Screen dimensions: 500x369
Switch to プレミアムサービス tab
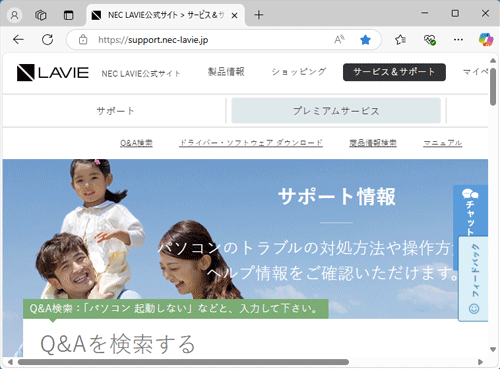pyautogui.click(x=336, y=111)
